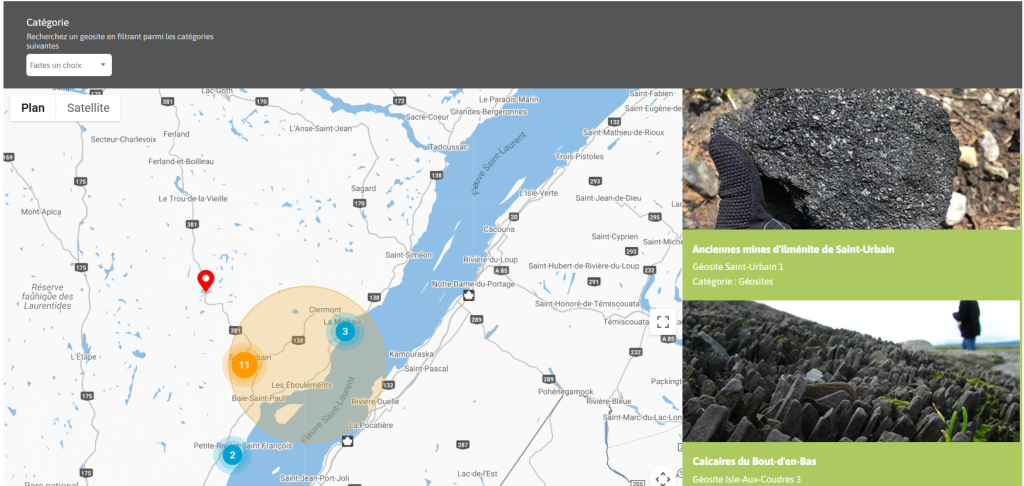1024x486 pixels.
Task: Open the orange cluster marker labeled 11
Action: 244,364
